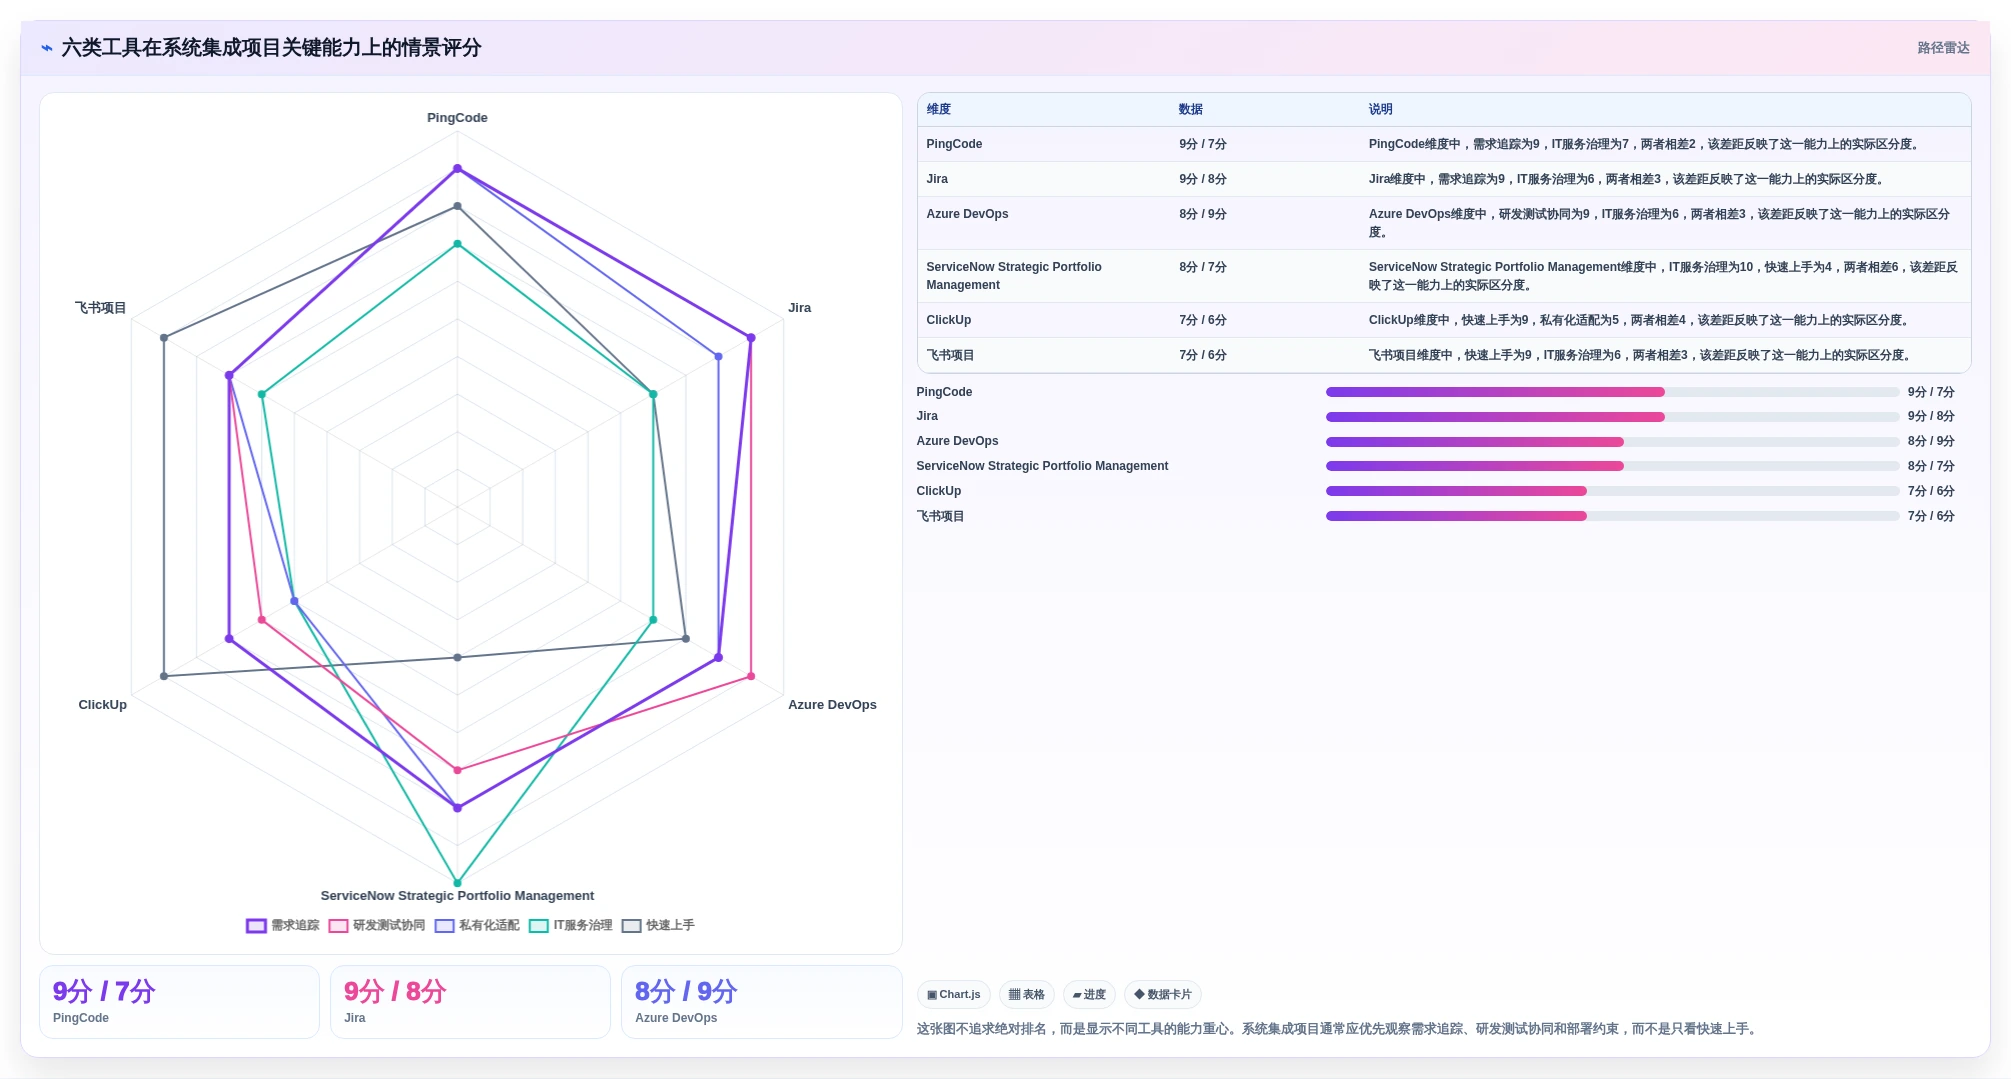
Task: Click the Azure DevOps progress bar
Action: (x=1612, y=442)
